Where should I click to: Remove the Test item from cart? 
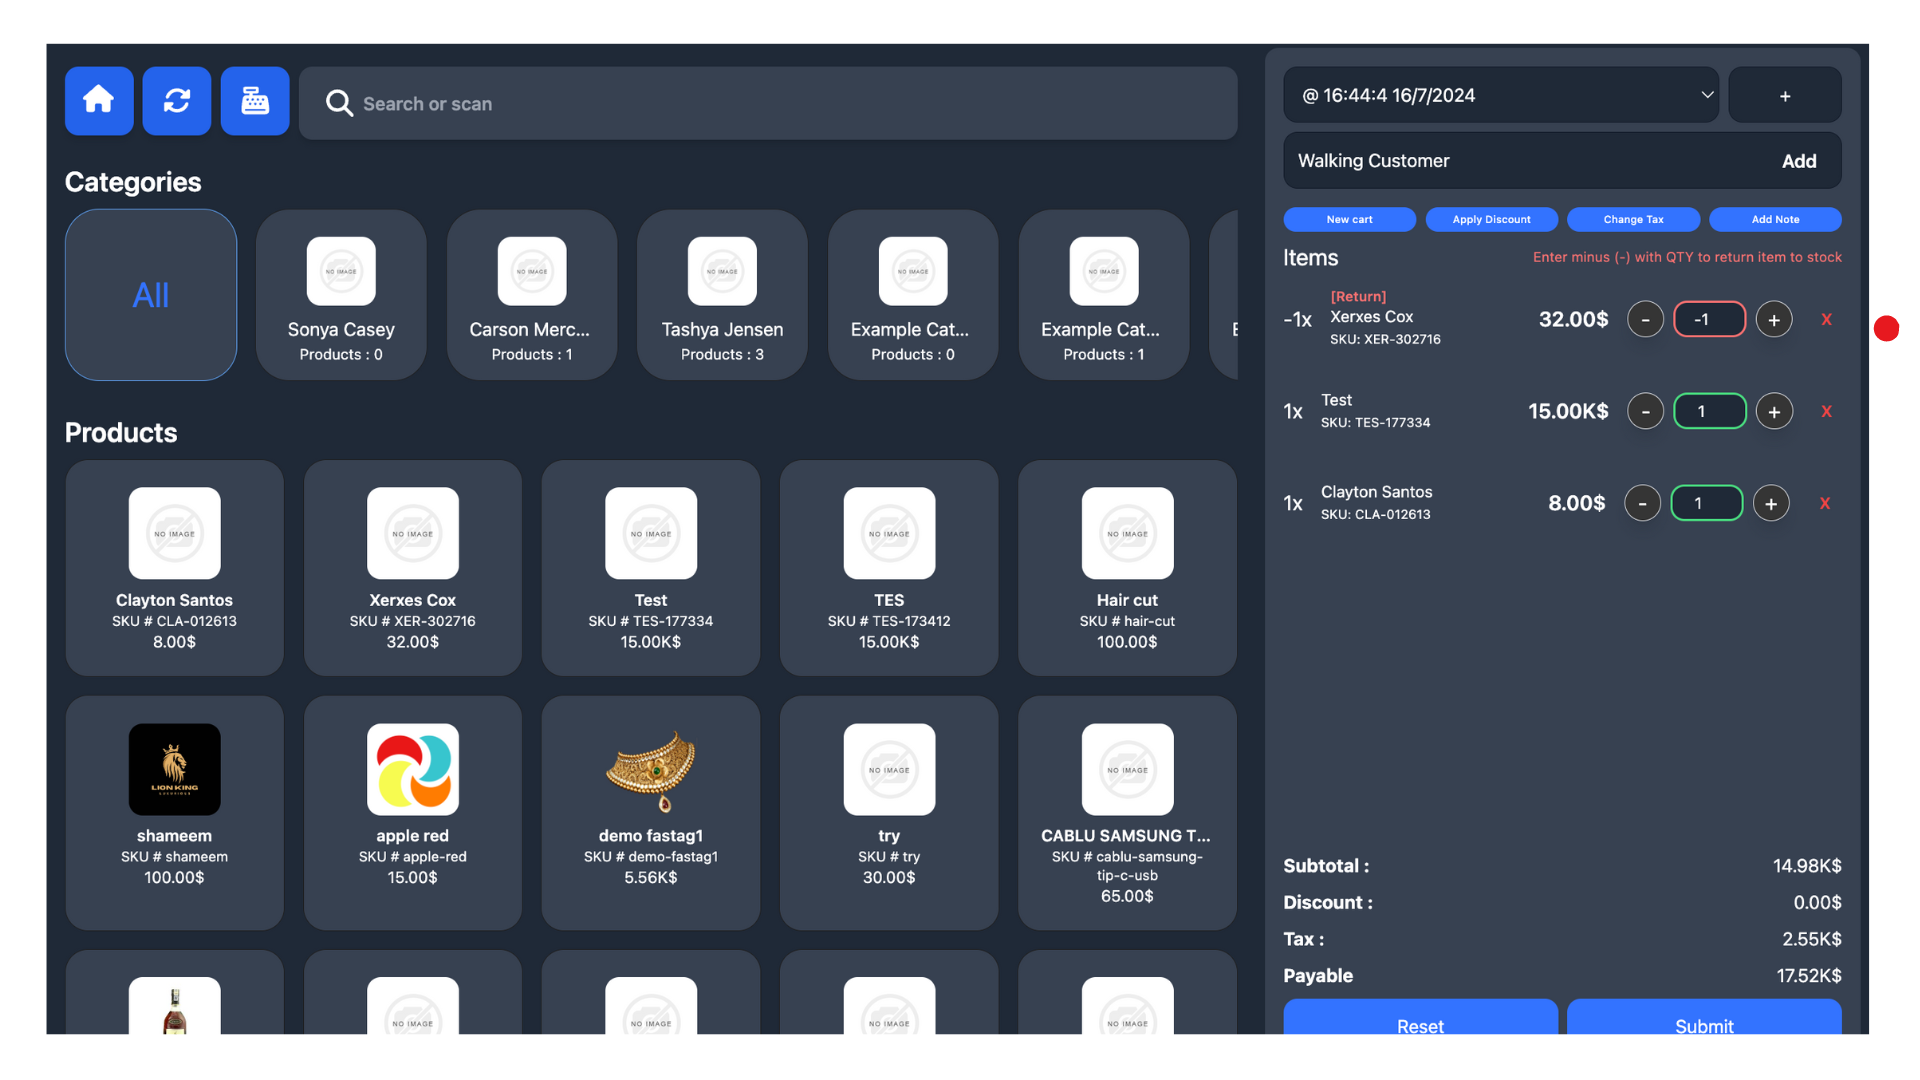[1826, 412]
